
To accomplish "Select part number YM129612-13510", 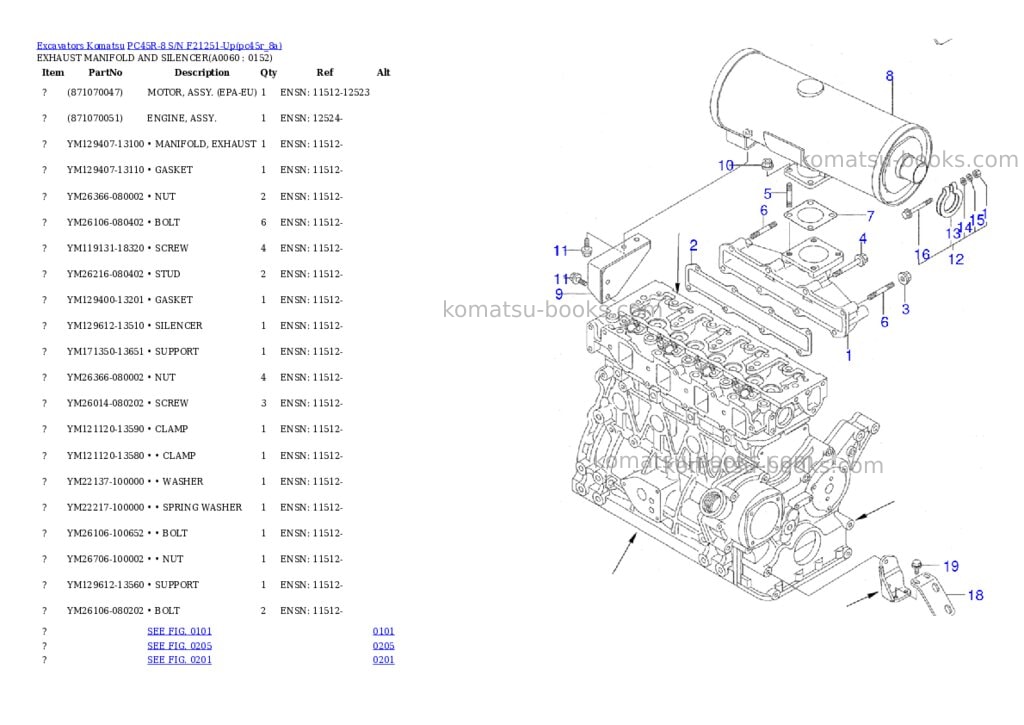I will [x=105, y=325].
